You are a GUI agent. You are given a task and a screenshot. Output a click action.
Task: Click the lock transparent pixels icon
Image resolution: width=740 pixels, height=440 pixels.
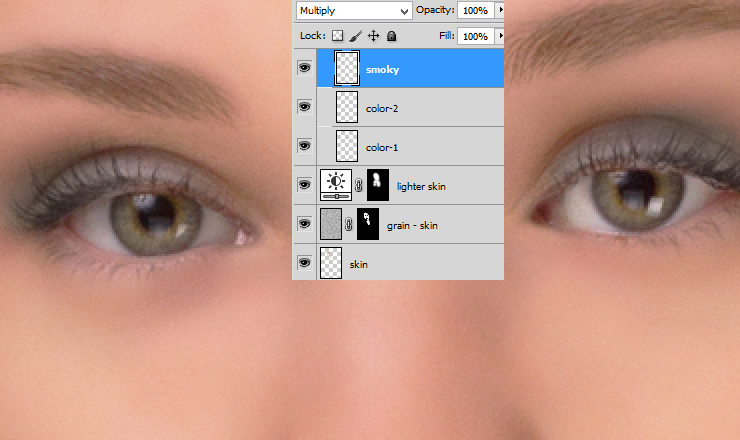[x=337, y=36]
